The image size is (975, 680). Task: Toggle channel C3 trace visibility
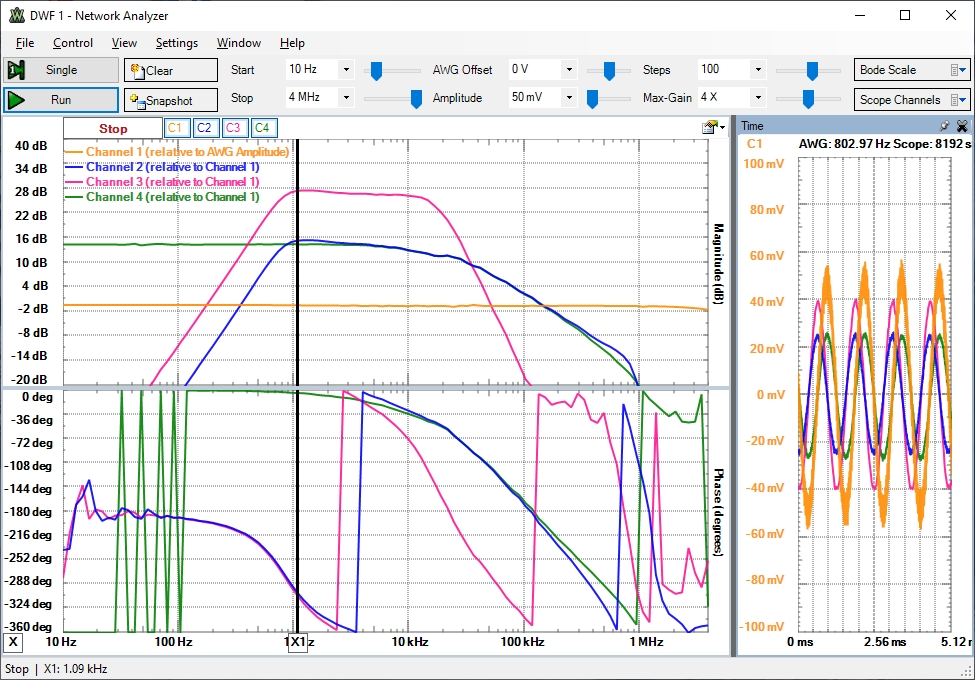click(x=233, y=128)
